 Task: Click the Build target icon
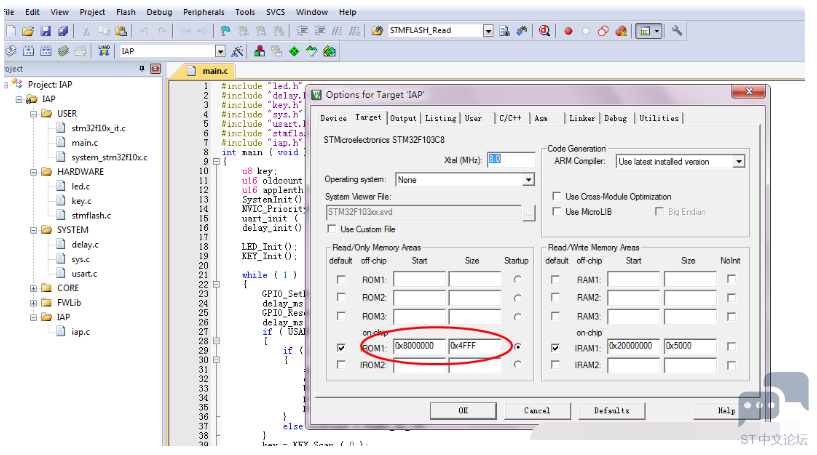[29, 51]
